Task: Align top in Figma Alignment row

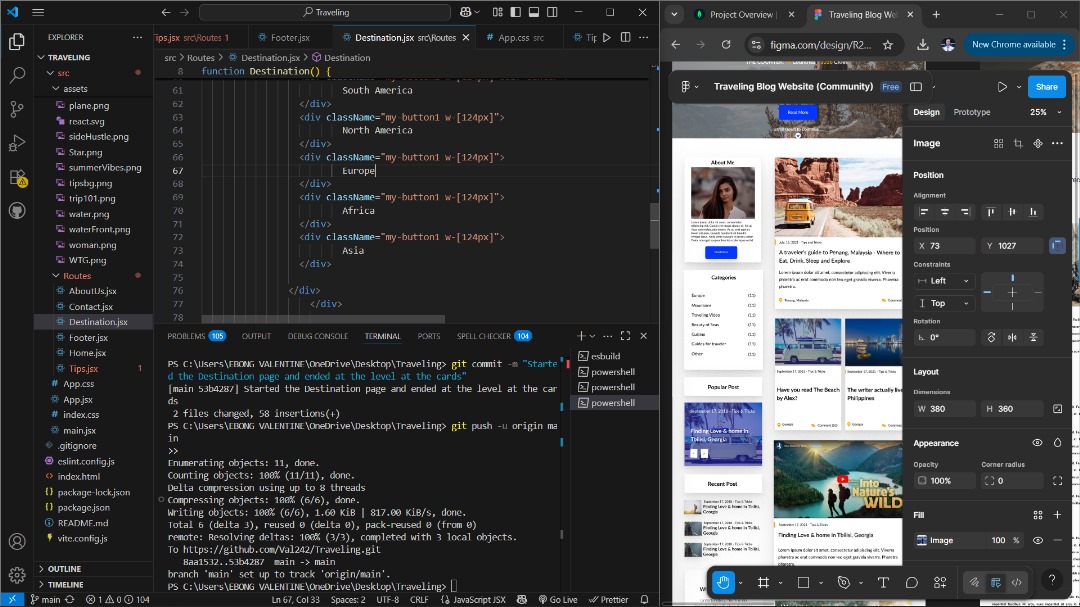Action: [x=990, y=212]
